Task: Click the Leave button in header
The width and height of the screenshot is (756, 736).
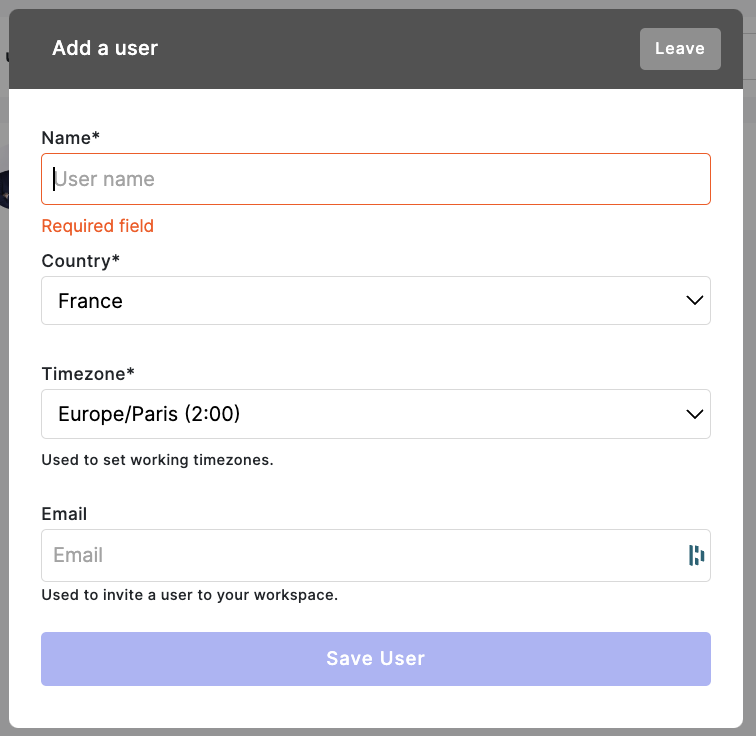Action: tap(680, 49)
